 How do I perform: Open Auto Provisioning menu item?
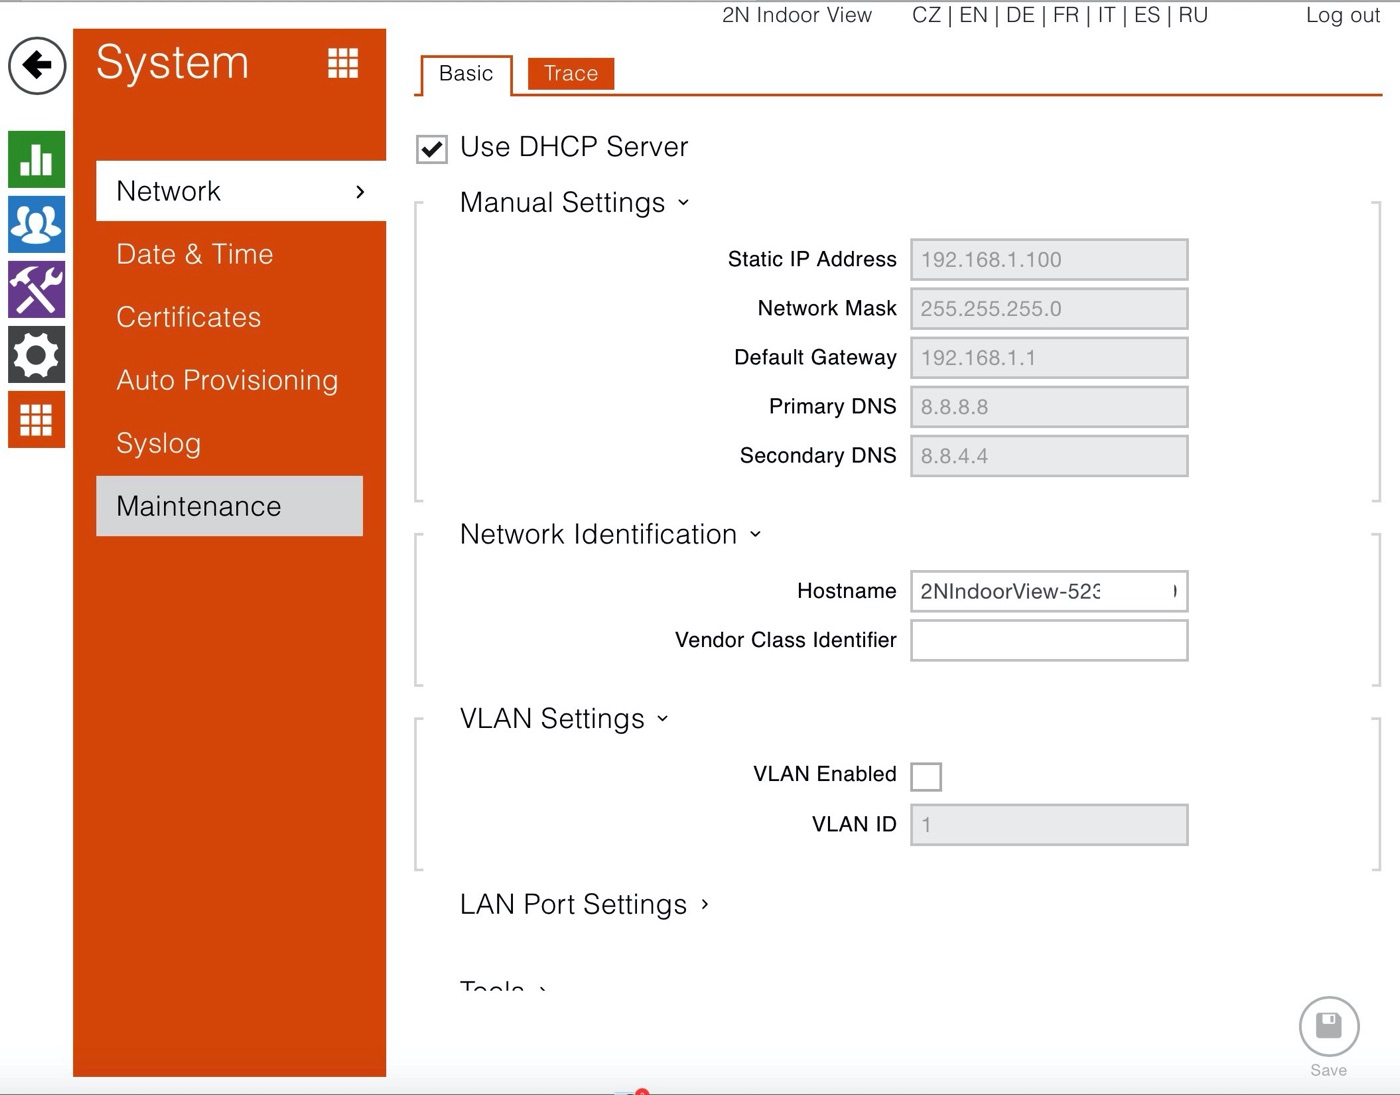coord(227,380)
